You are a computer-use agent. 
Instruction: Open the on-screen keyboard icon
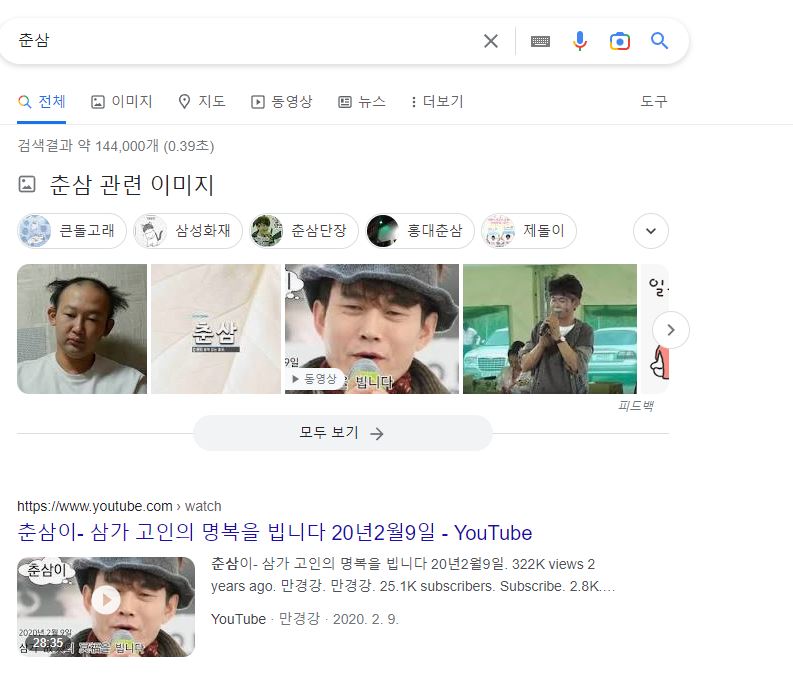coord(540,41)
